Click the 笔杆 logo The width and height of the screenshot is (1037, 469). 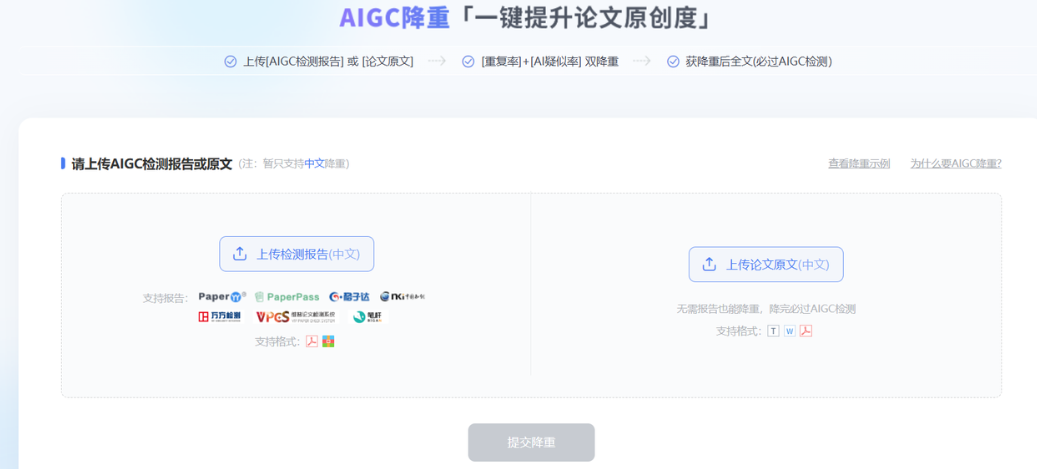point(368,316)
